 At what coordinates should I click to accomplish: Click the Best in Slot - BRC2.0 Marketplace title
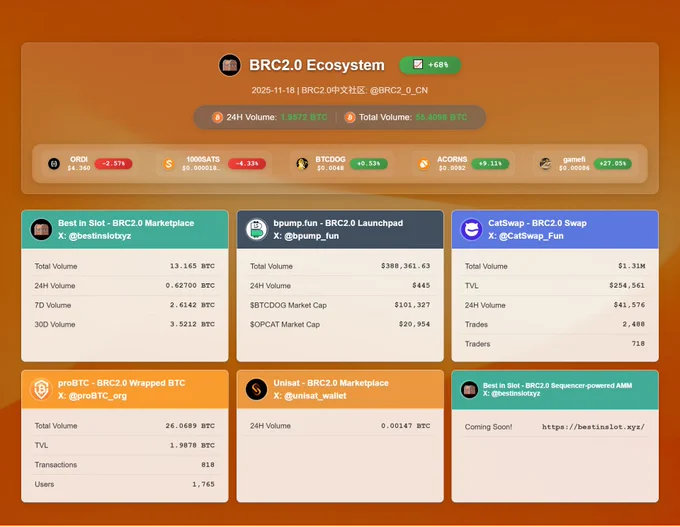126,223
